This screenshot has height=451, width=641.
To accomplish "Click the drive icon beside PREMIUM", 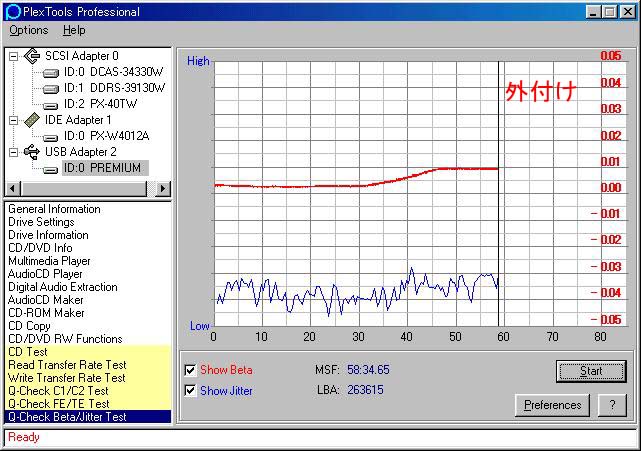I will click(51, 169).
